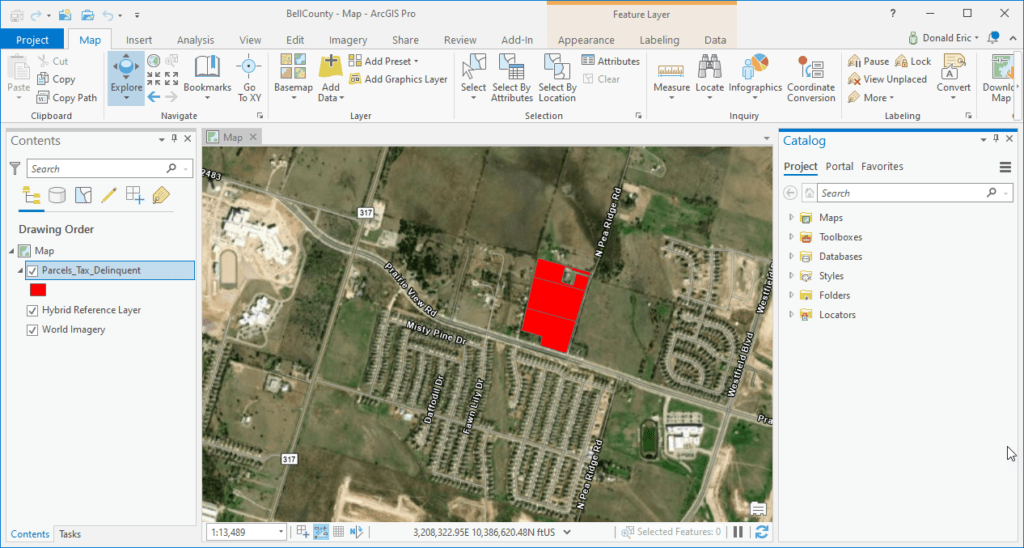Toggle the grid display button
Screen dimensions: 1024x548
pos(338,532)
